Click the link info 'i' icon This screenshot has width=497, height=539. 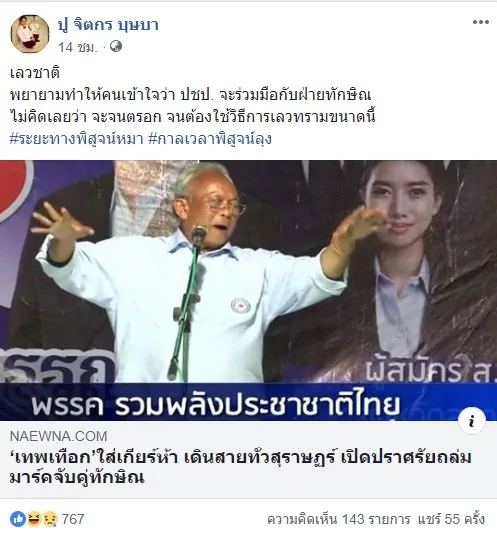click(x=472, y=421)
